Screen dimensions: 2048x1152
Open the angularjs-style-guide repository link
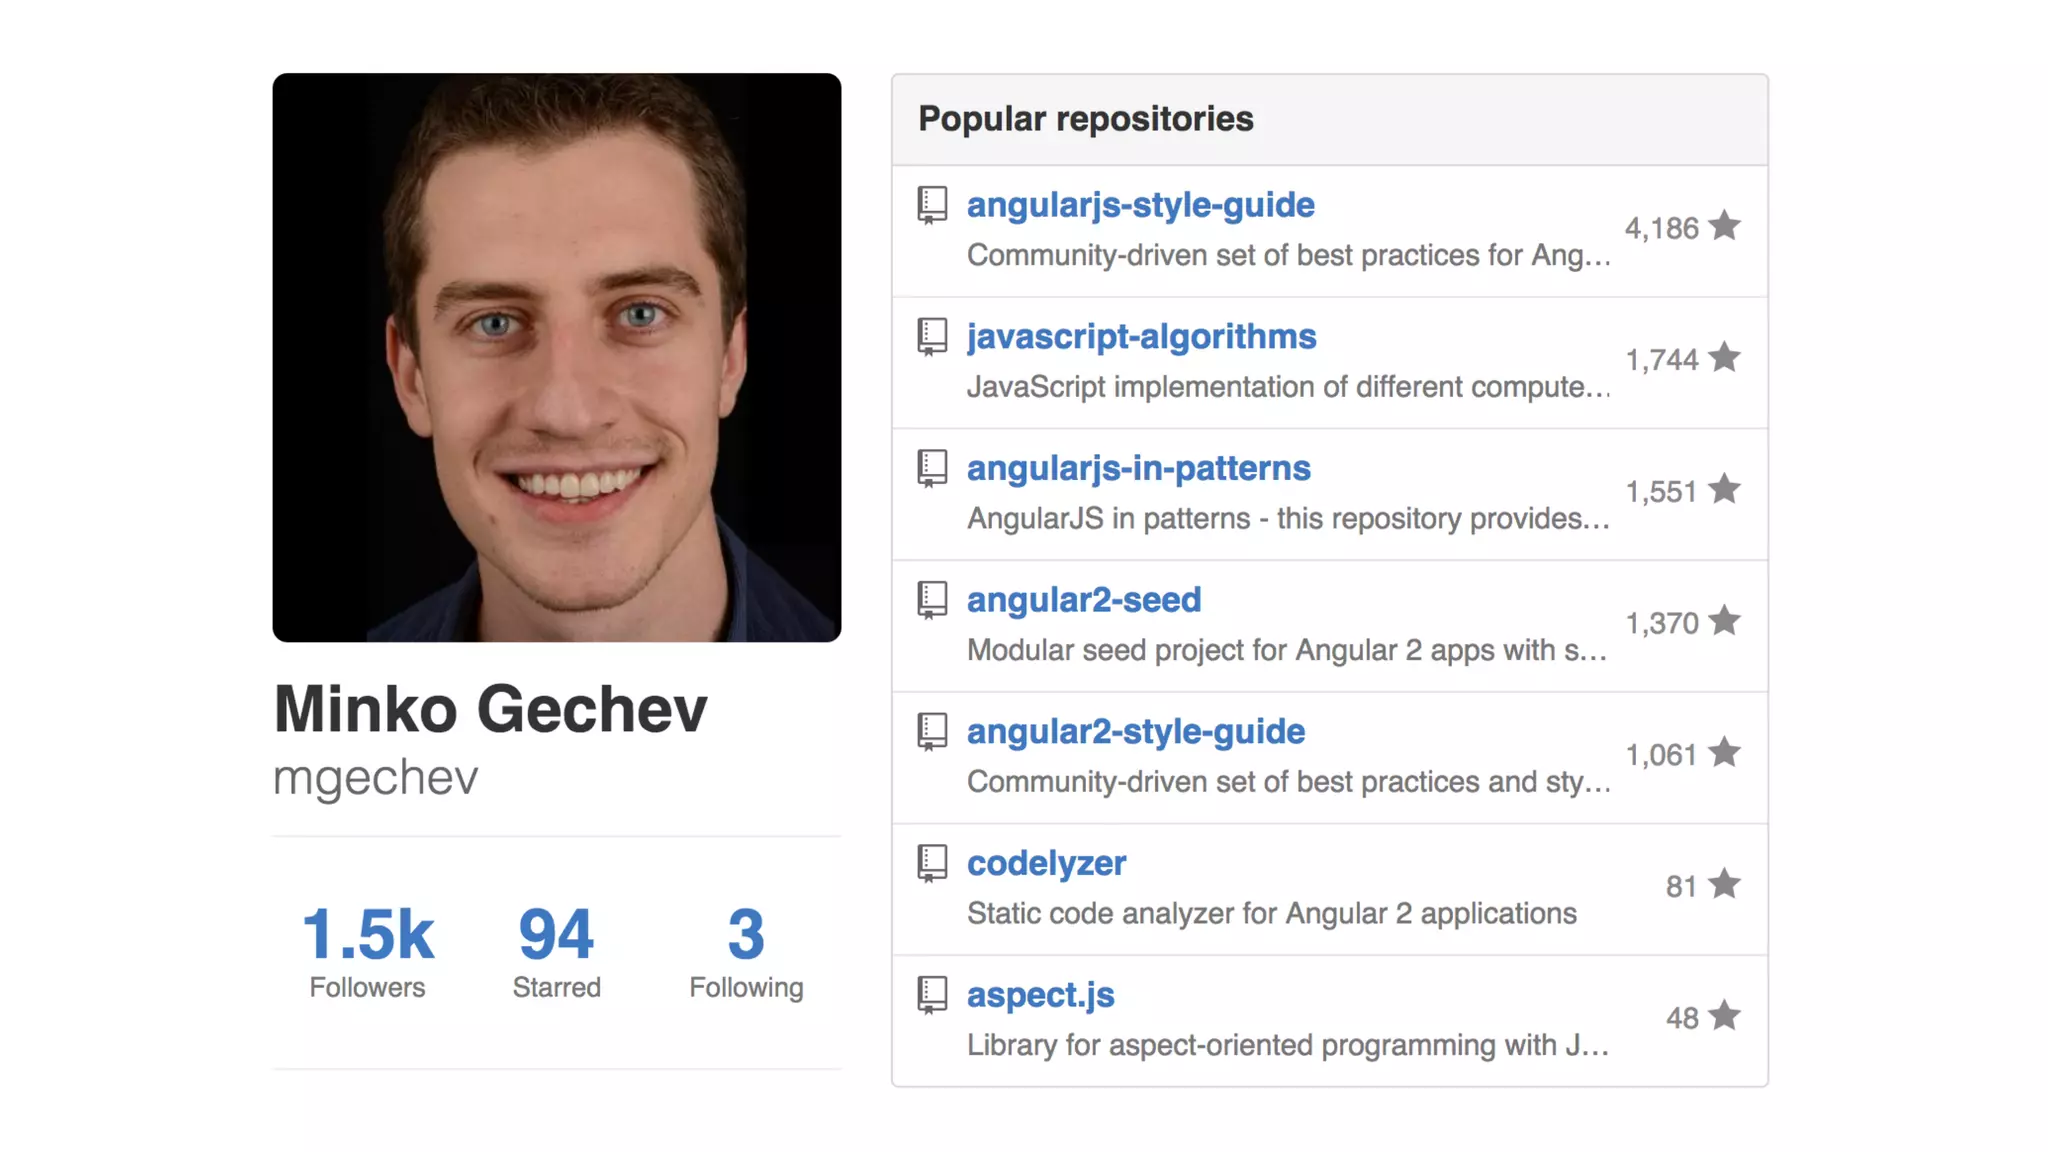click(x=1140, y=205)
